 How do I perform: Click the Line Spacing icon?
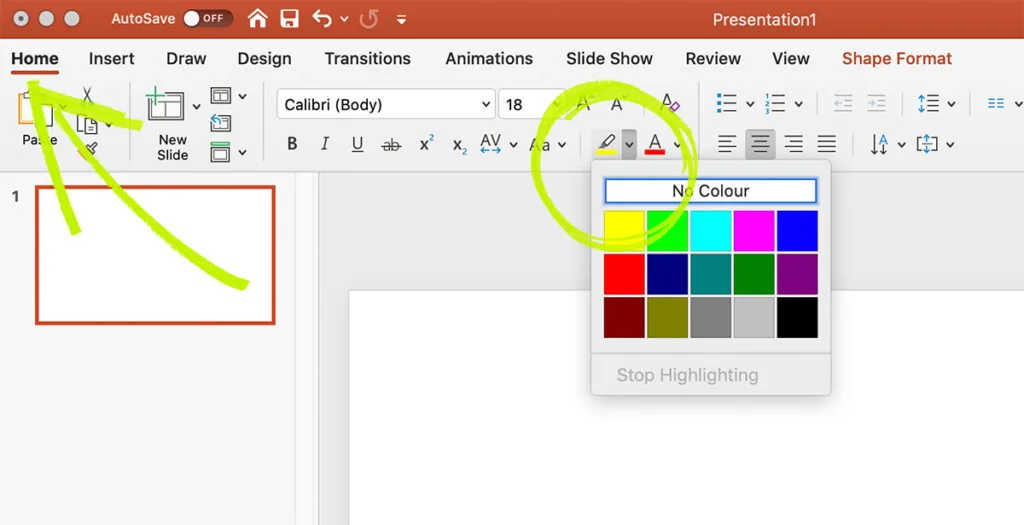928,103
